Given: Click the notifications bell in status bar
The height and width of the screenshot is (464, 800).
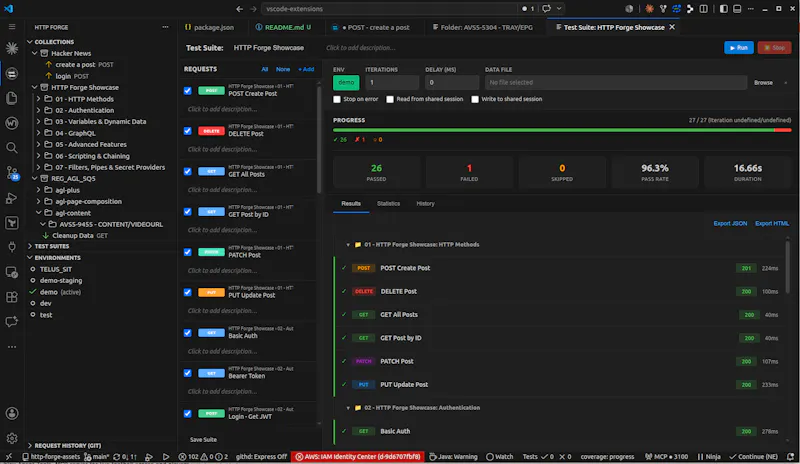Looking at the screenshot, I should [x=790, y=457].
